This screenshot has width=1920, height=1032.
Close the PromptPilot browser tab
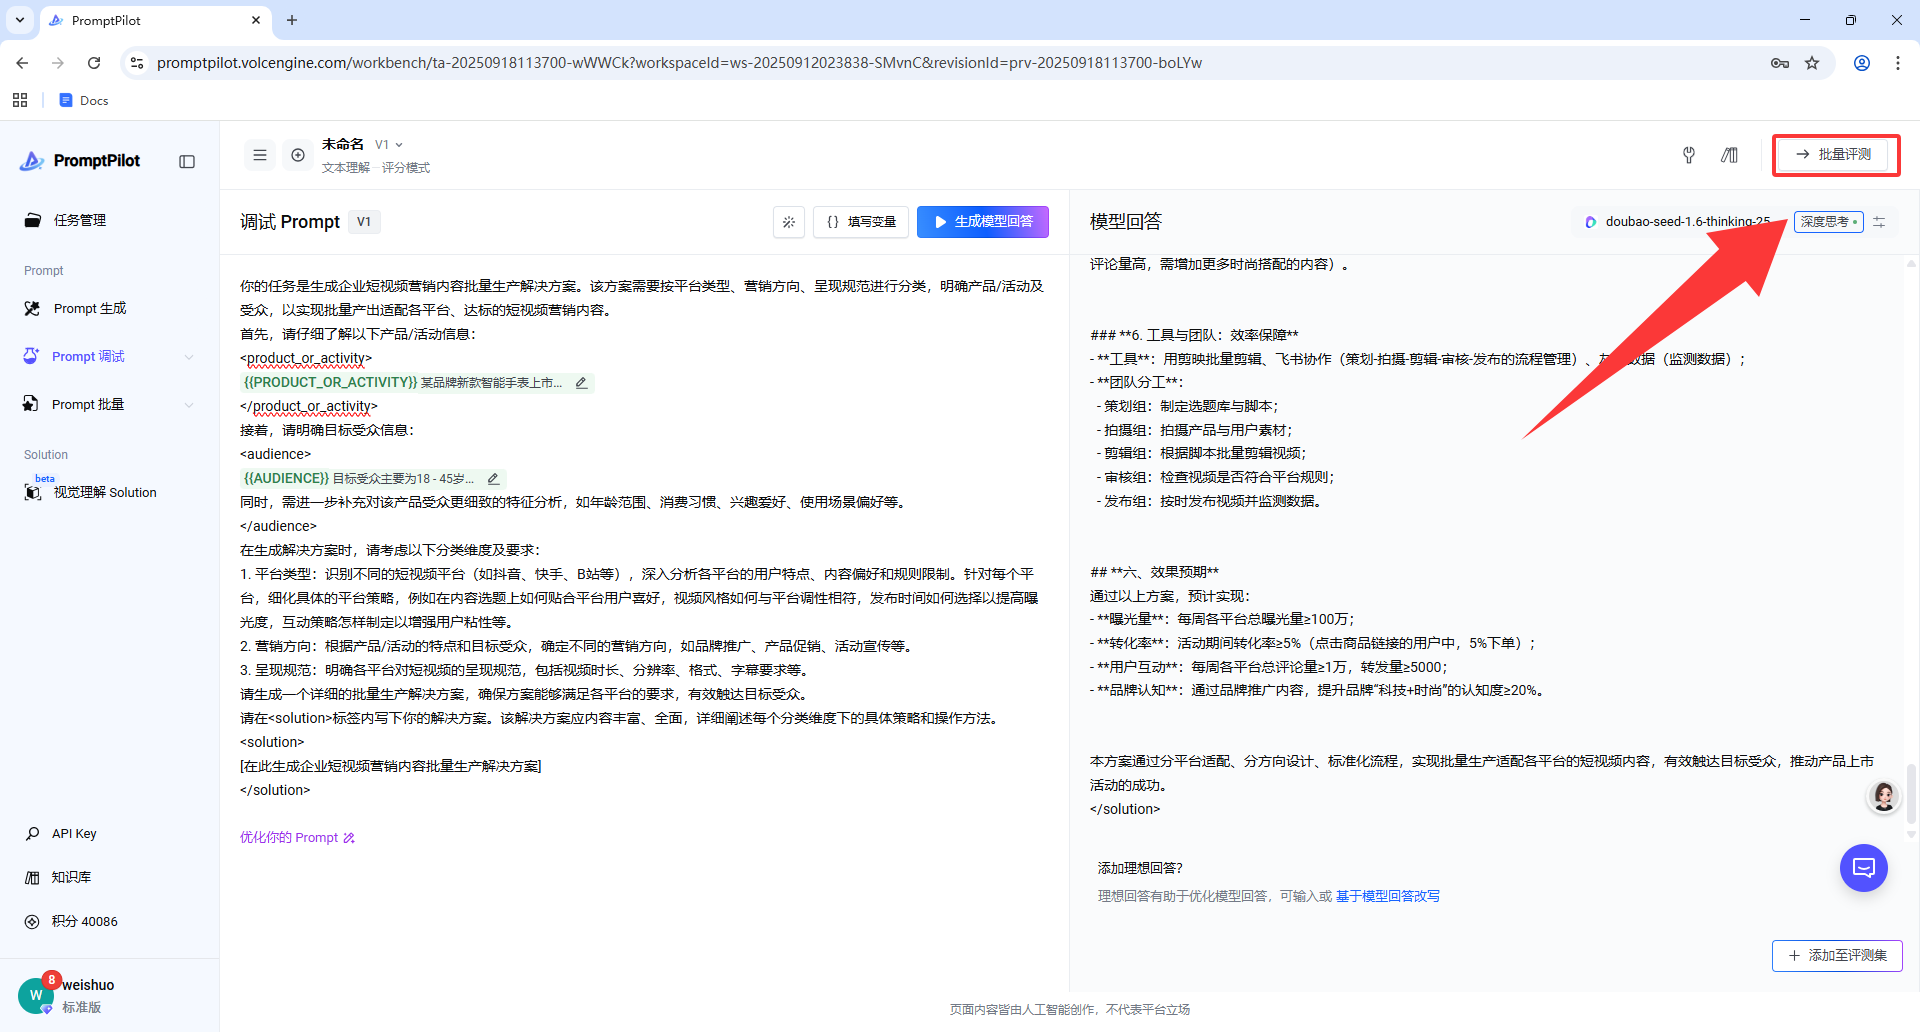point(256,20)
